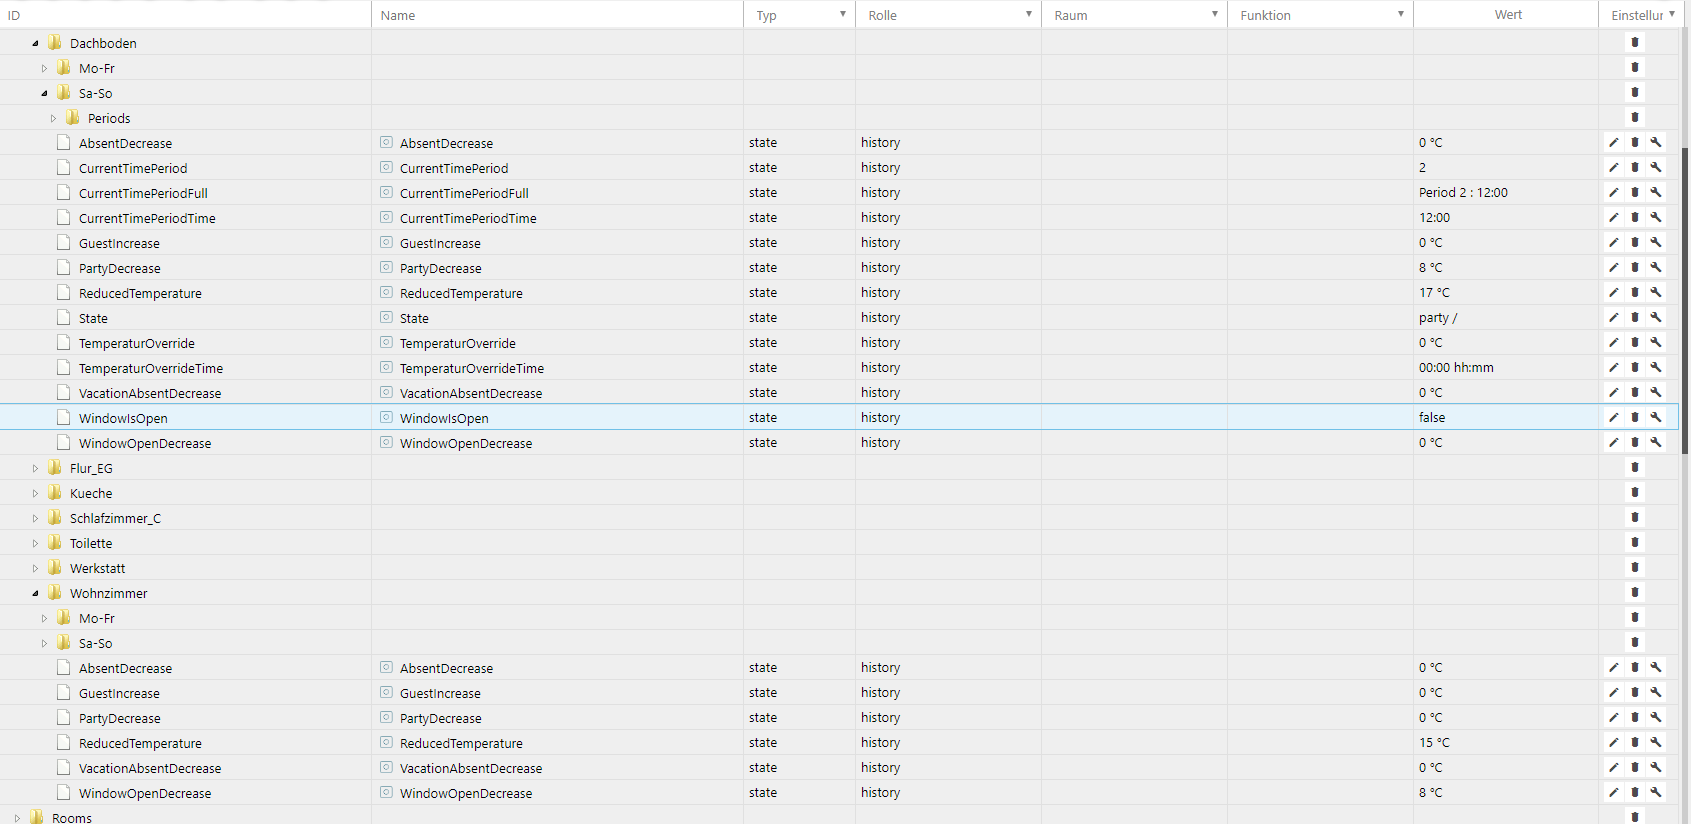Expand the Kueche folder
Image resolution: width=1691 pixels, height=824 pixels.
coord(35,493)
